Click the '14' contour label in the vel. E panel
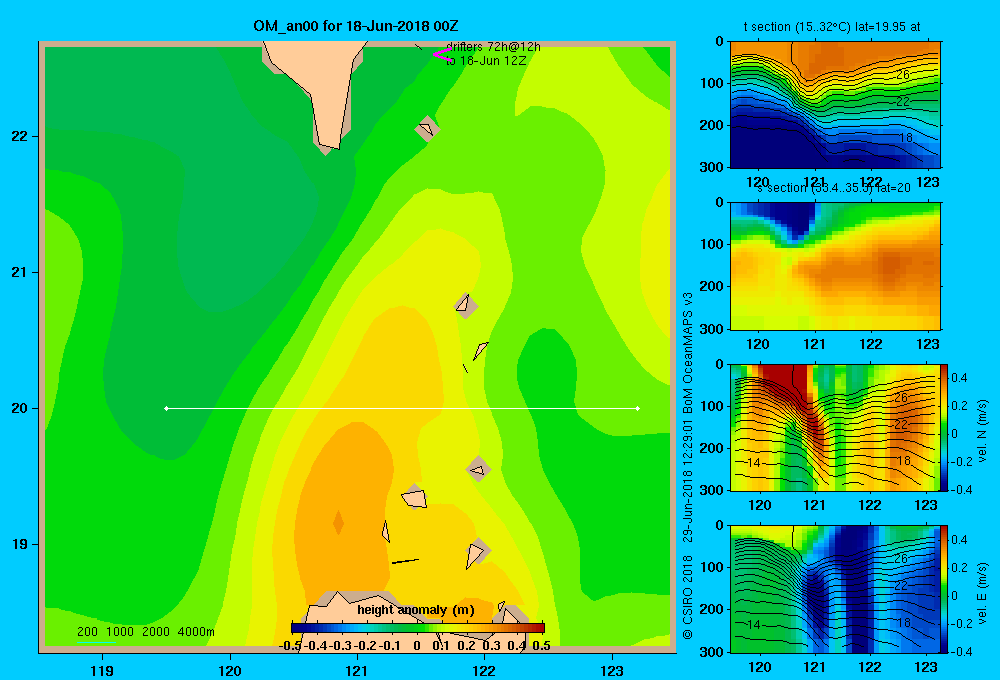Image resolution: width=1000 pixels, height=680 pixels. pos(753,625)
